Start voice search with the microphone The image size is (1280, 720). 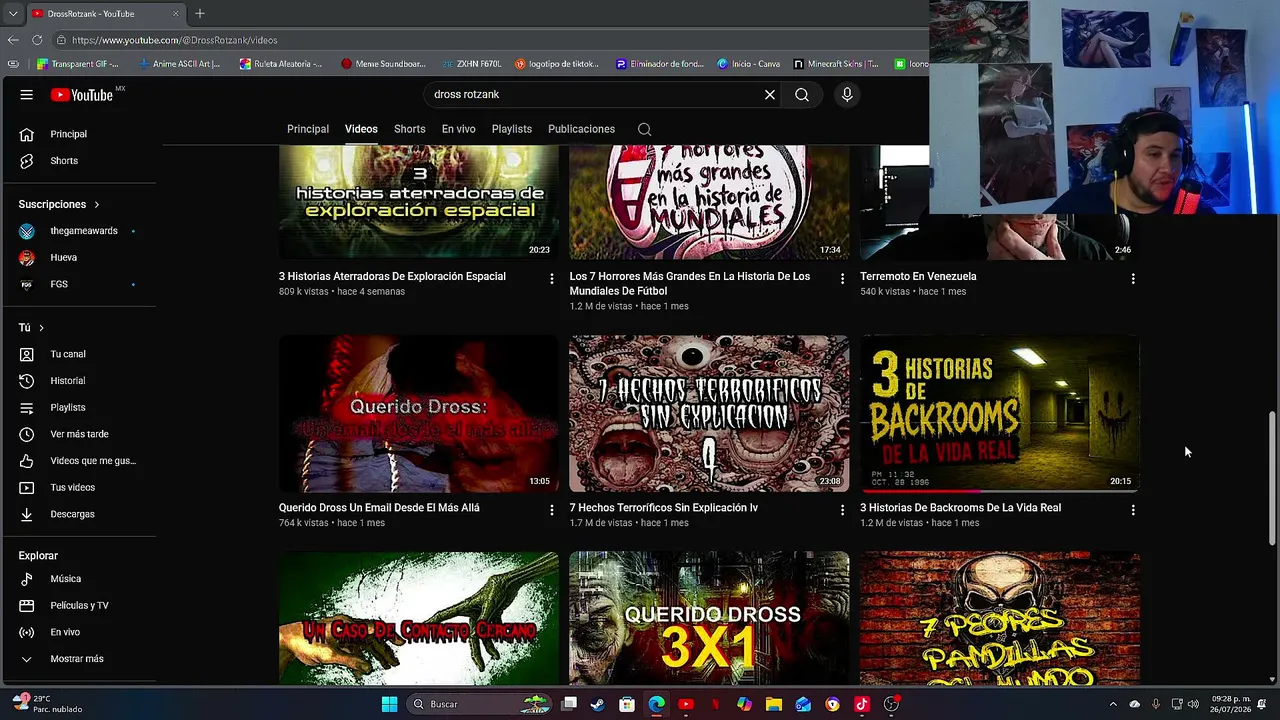click(847, 95)
